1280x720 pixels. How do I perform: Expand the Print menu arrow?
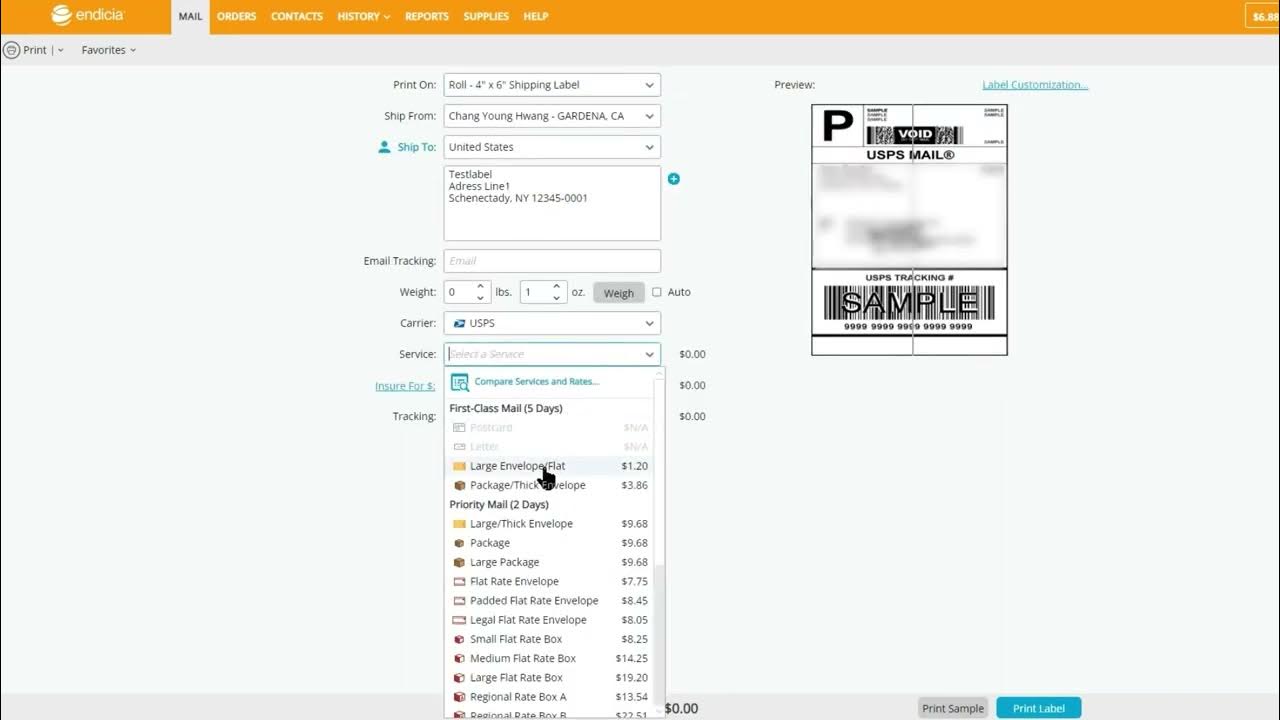(60, 50)
